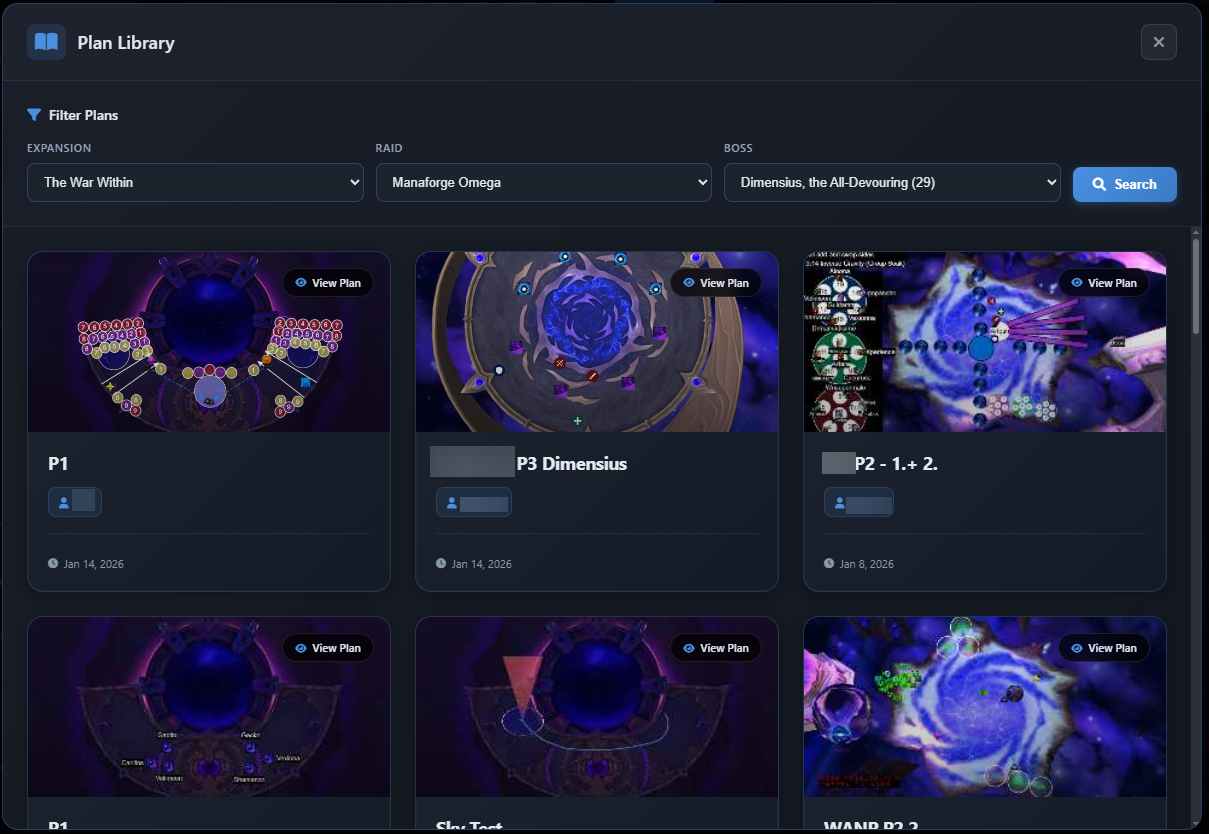The width and height of the screenshot is (1209, 834).
Task: Click the plan list vertical scrollbar
Action: point(1196,284)
